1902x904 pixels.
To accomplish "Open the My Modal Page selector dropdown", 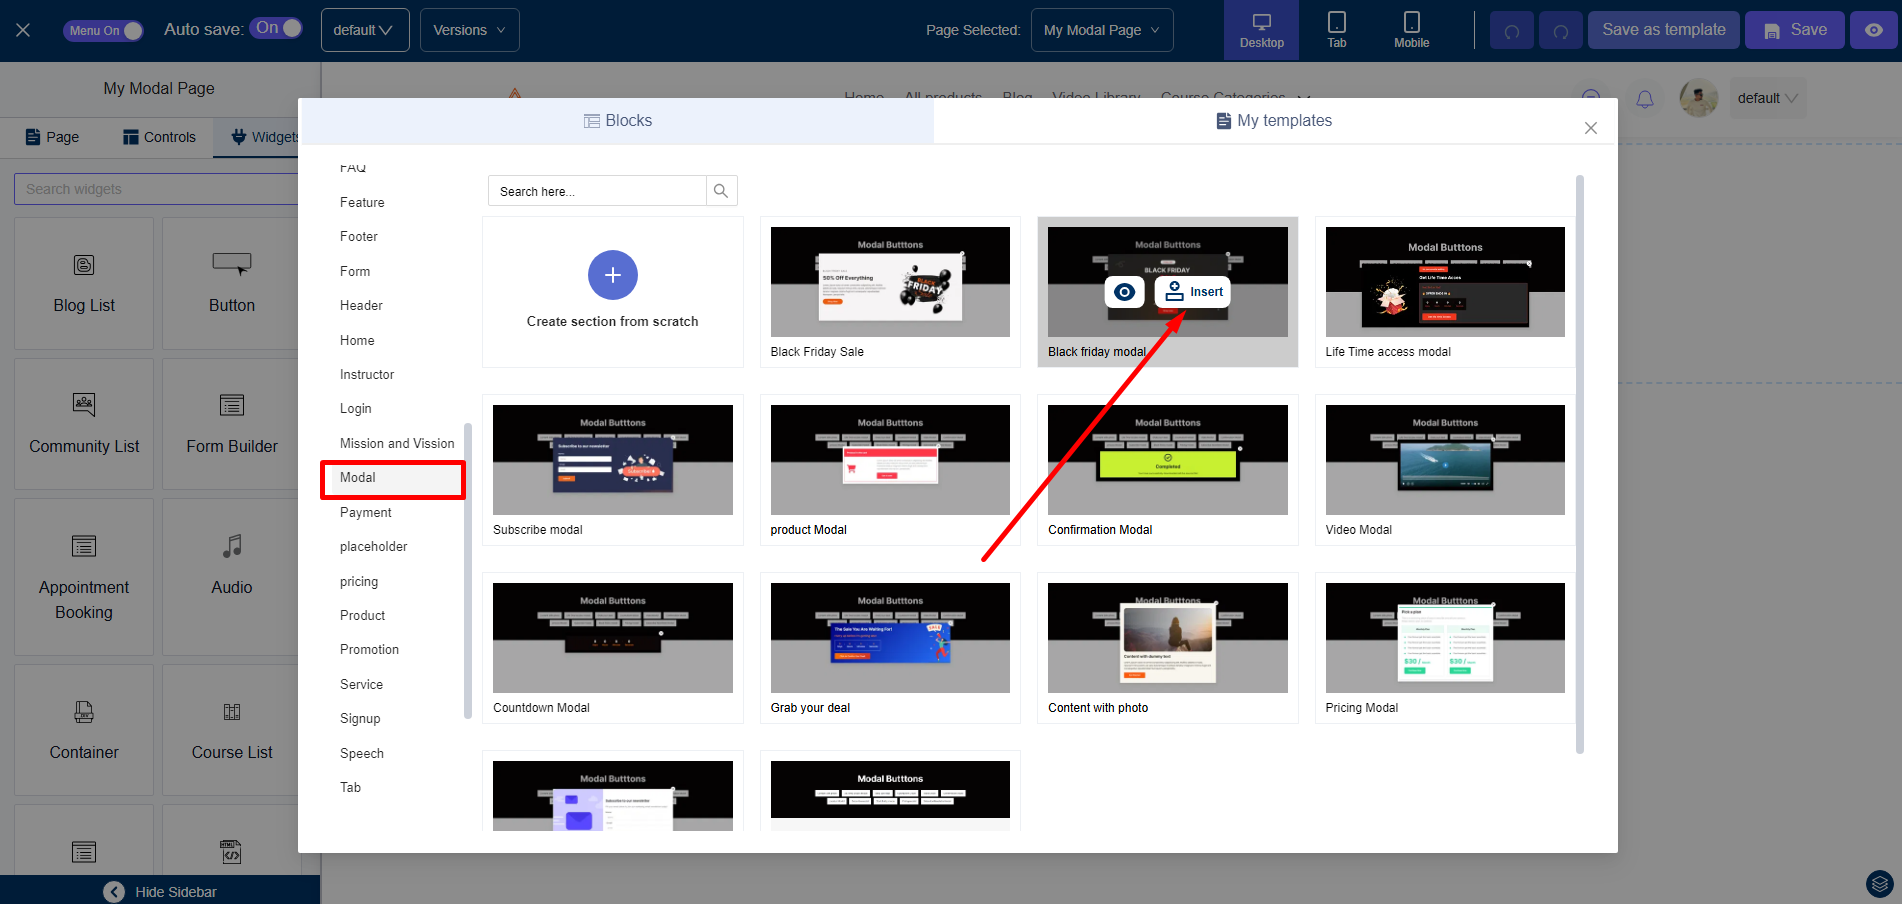I will coord(1101,30).
